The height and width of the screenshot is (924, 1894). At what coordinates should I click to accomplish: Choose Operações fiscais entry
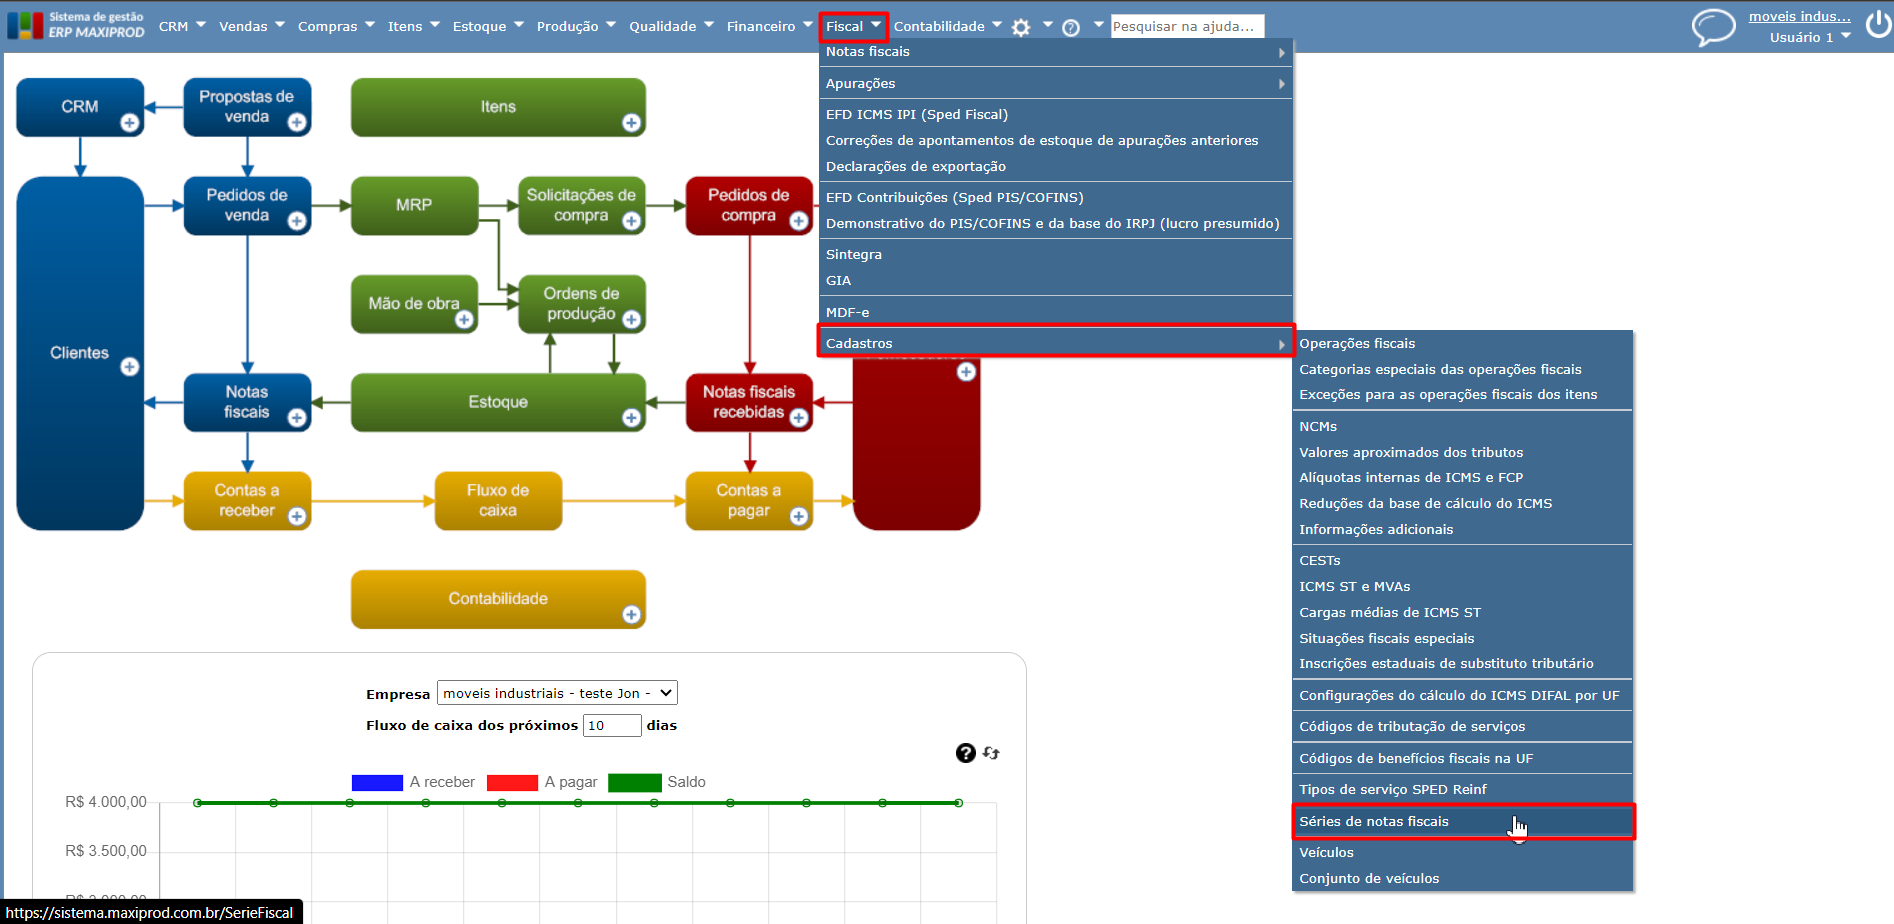click(1463, 343)
